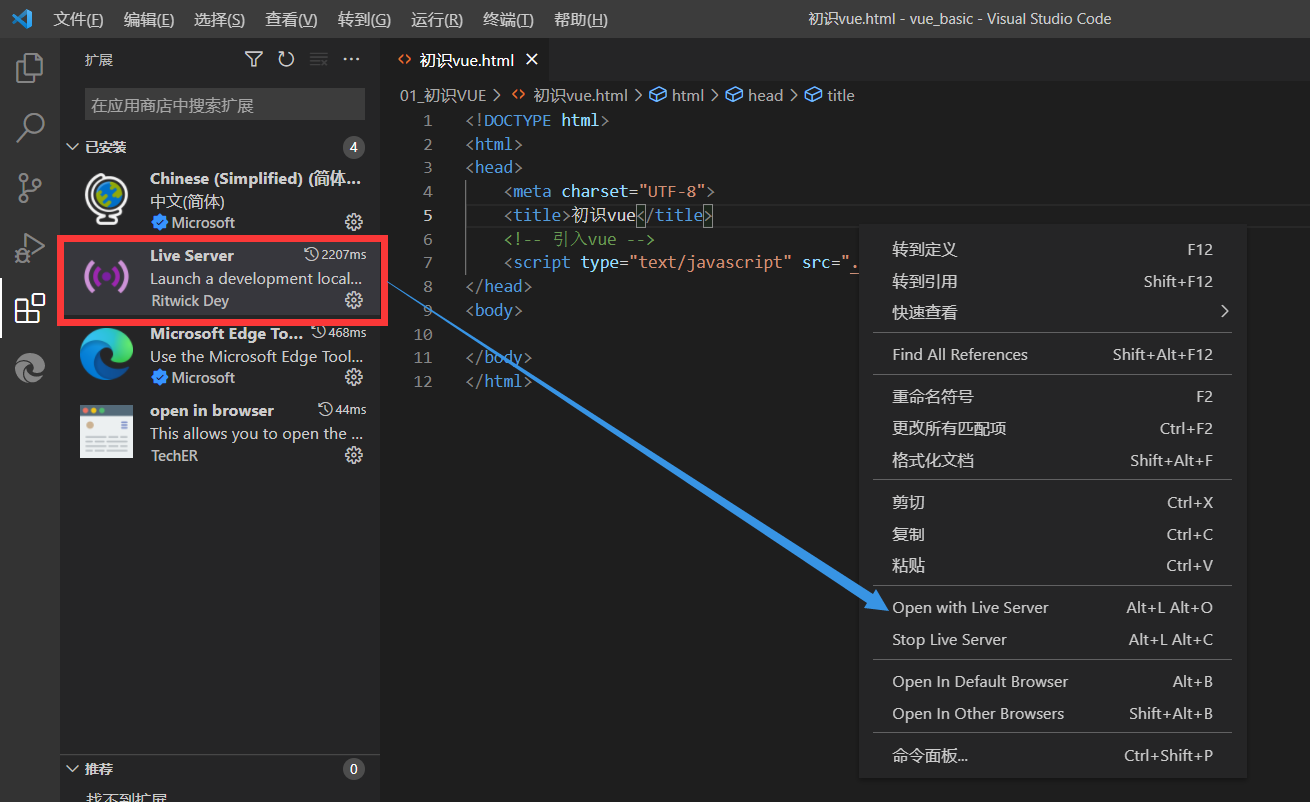The image size is (1310, 802).
Task: Choose 格式化文档 in context menu
Action: point(1052,460)
